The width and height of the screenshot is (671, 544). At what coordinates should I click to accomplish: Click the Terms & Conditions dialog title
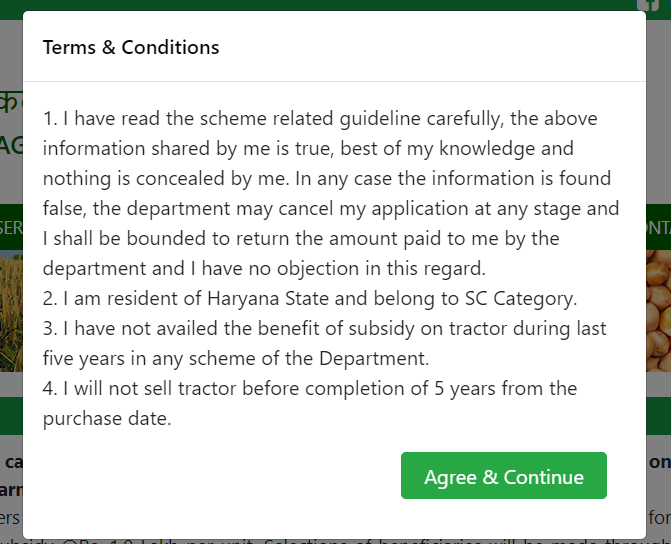(x=131, y=47)
